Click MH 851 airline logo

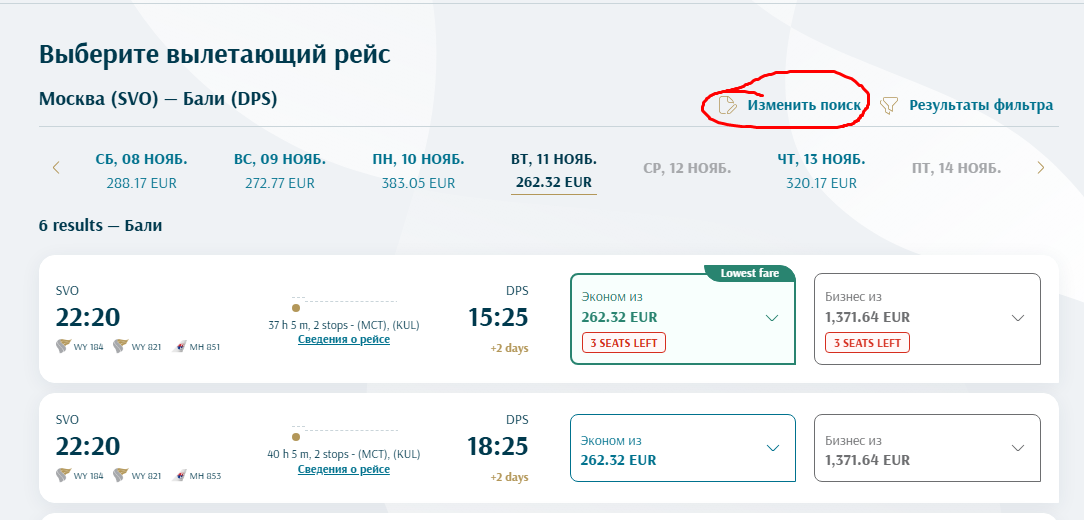pyautogui.click(x=180, y=346)
